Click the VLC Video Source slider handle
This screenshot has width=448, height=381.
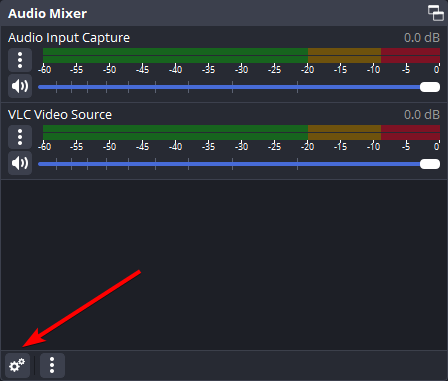[x=430, y=164]
